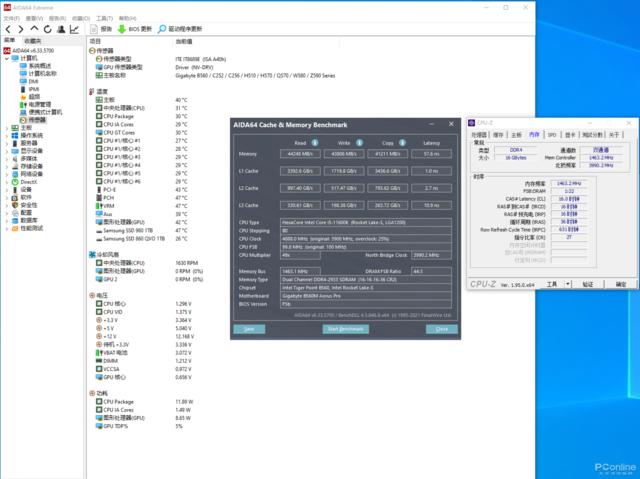The width and height of the screenshot is (640, 479).
Task: Switch to CPU-Z 处理器 tab
Action: coord(479,135)
